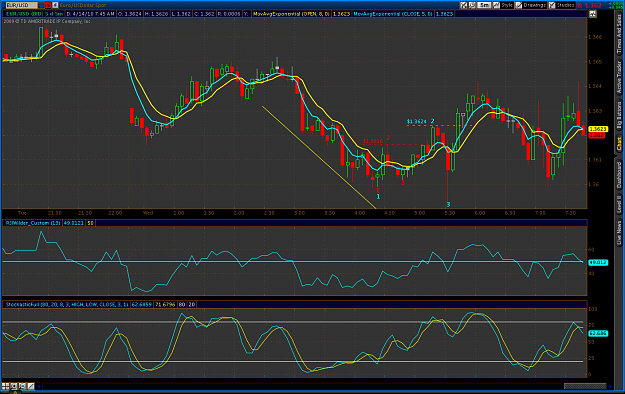Click the RSIWilder_Custom (13) study label
The height and width of the screenshot is (394, 625).
33,223
